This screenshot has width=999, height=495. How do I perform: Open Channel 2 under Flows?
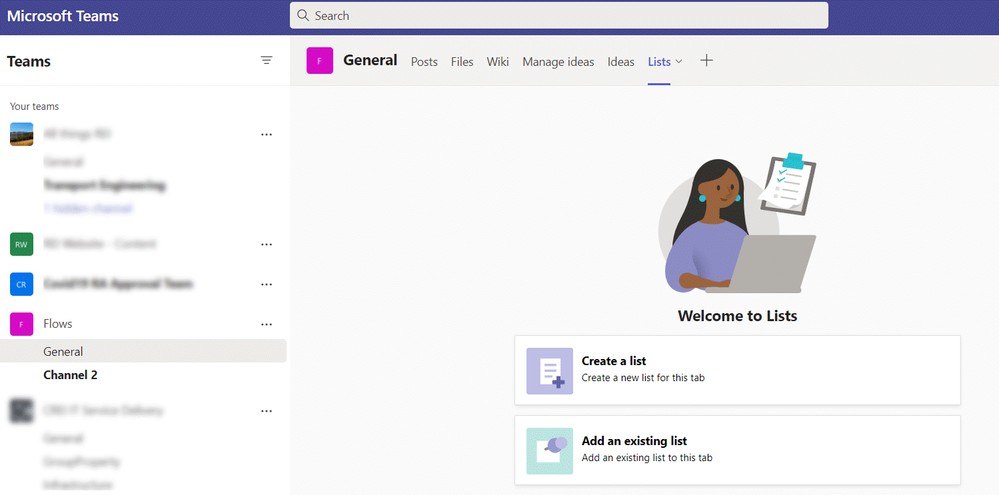point(70,375)
